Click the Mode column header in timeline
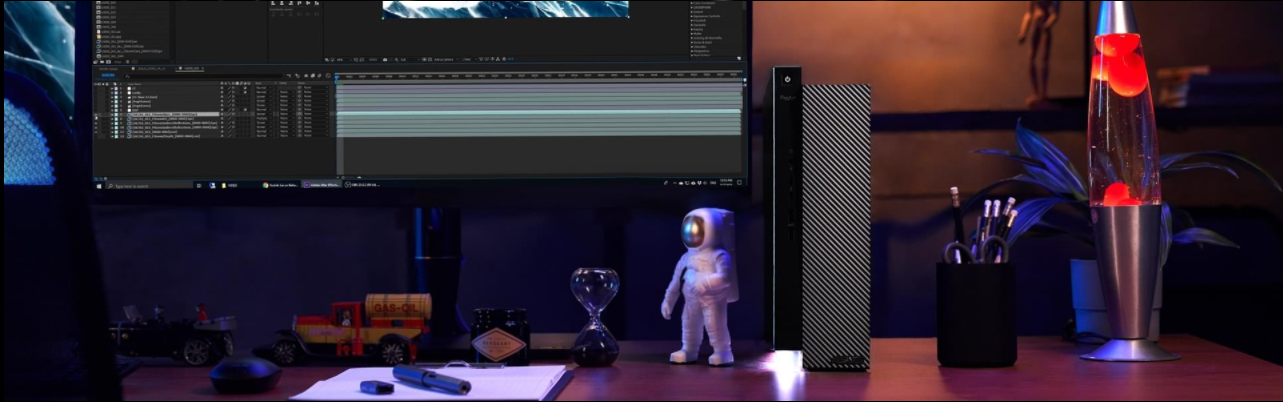This screenshot has width=1283, height=402. 259,84
